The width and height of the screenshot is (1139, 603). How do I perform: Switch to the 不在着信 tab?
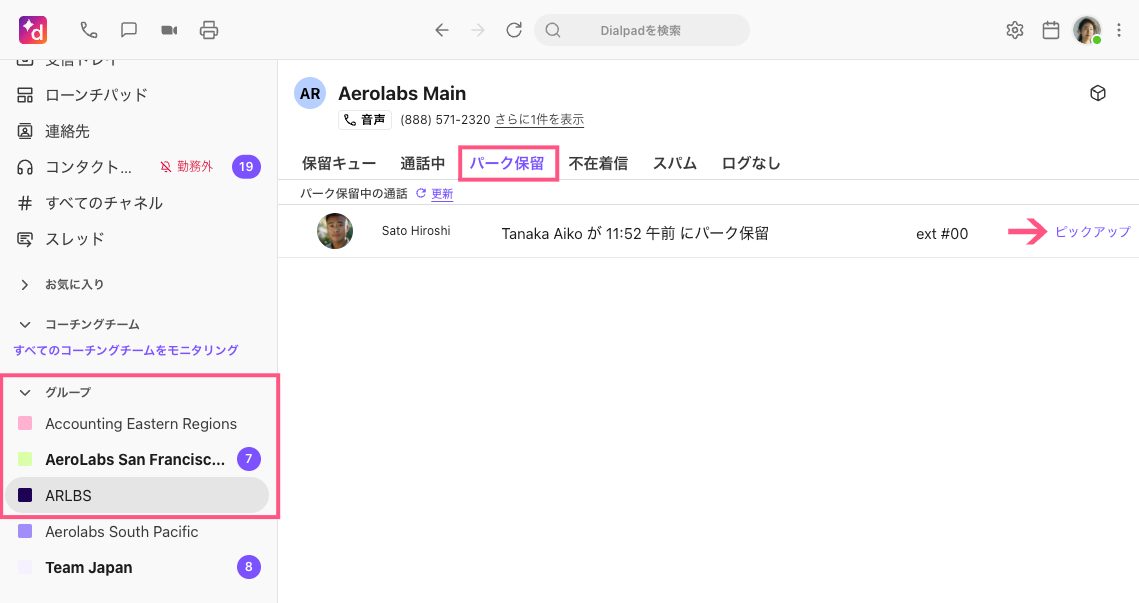pyautogui.click(x=598, y=163)
